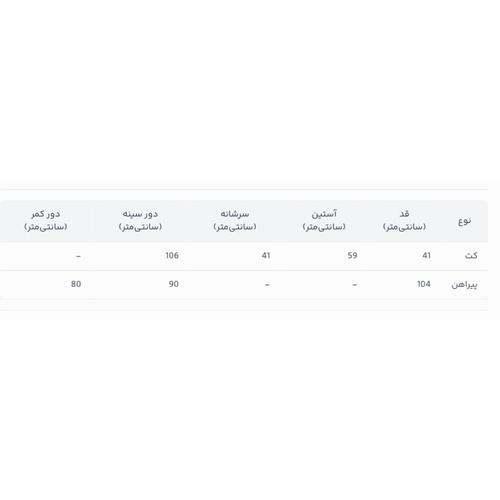The height and width of the screenshot is (500, 500).
Task: Click the coat sleeve value 59
Action: click(352, 256)
